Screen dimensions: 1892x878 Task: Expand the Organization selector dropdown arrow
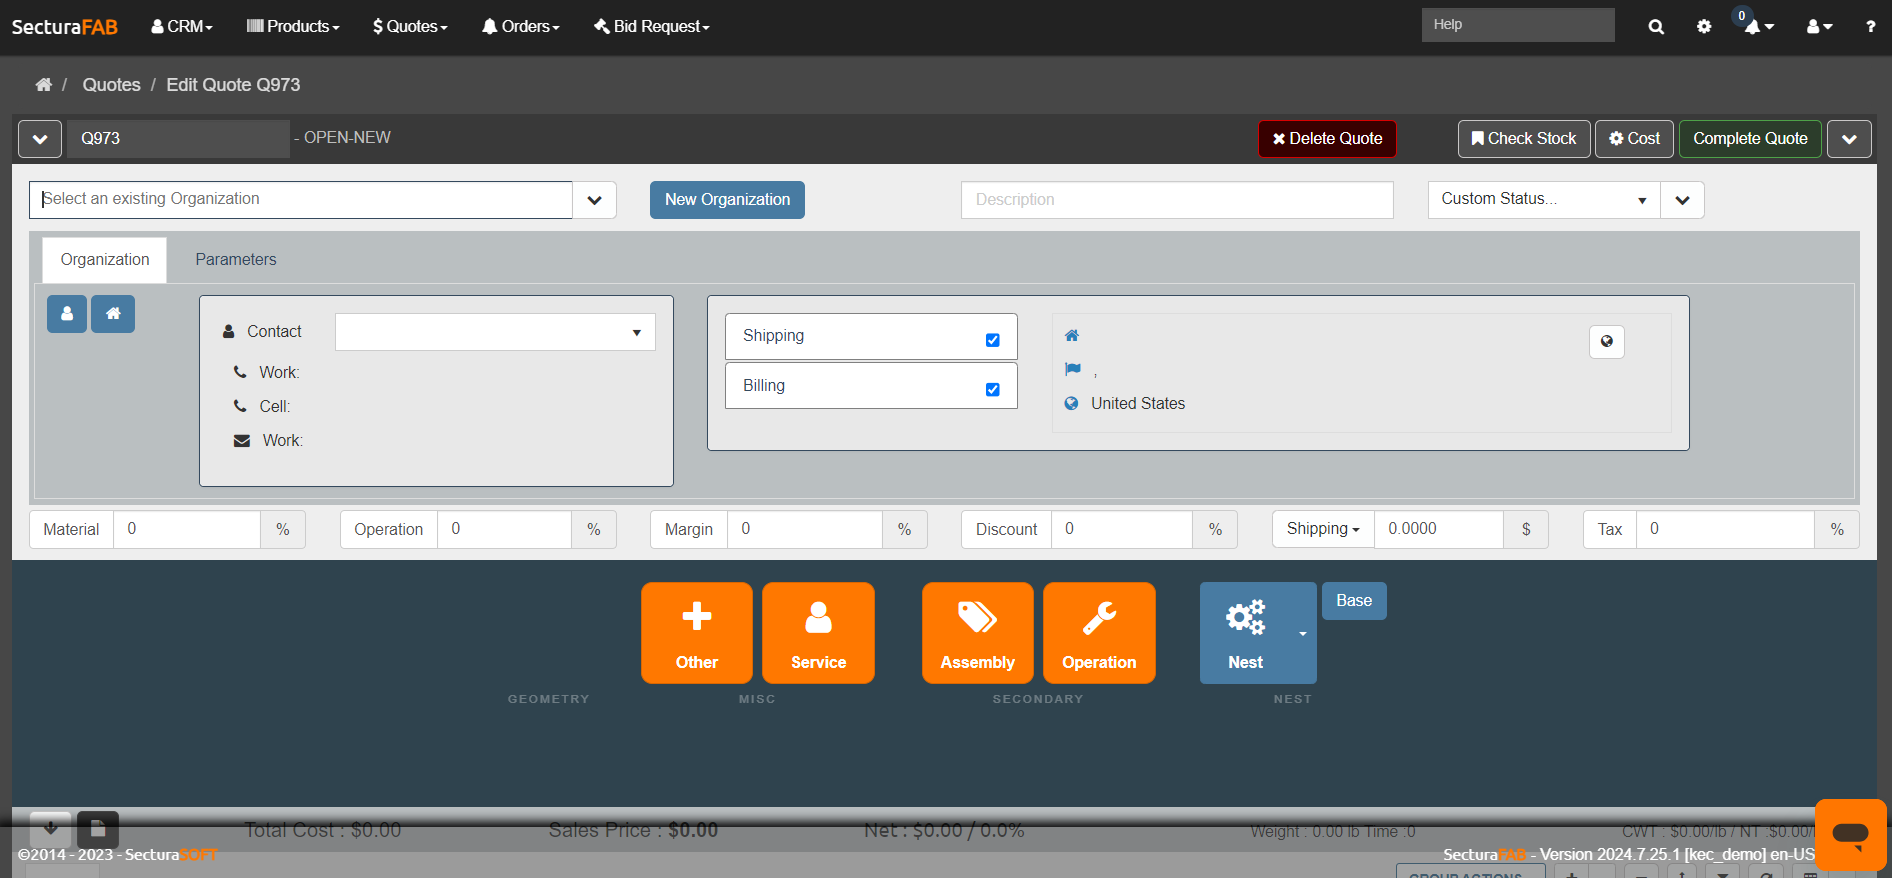[595, 200]
